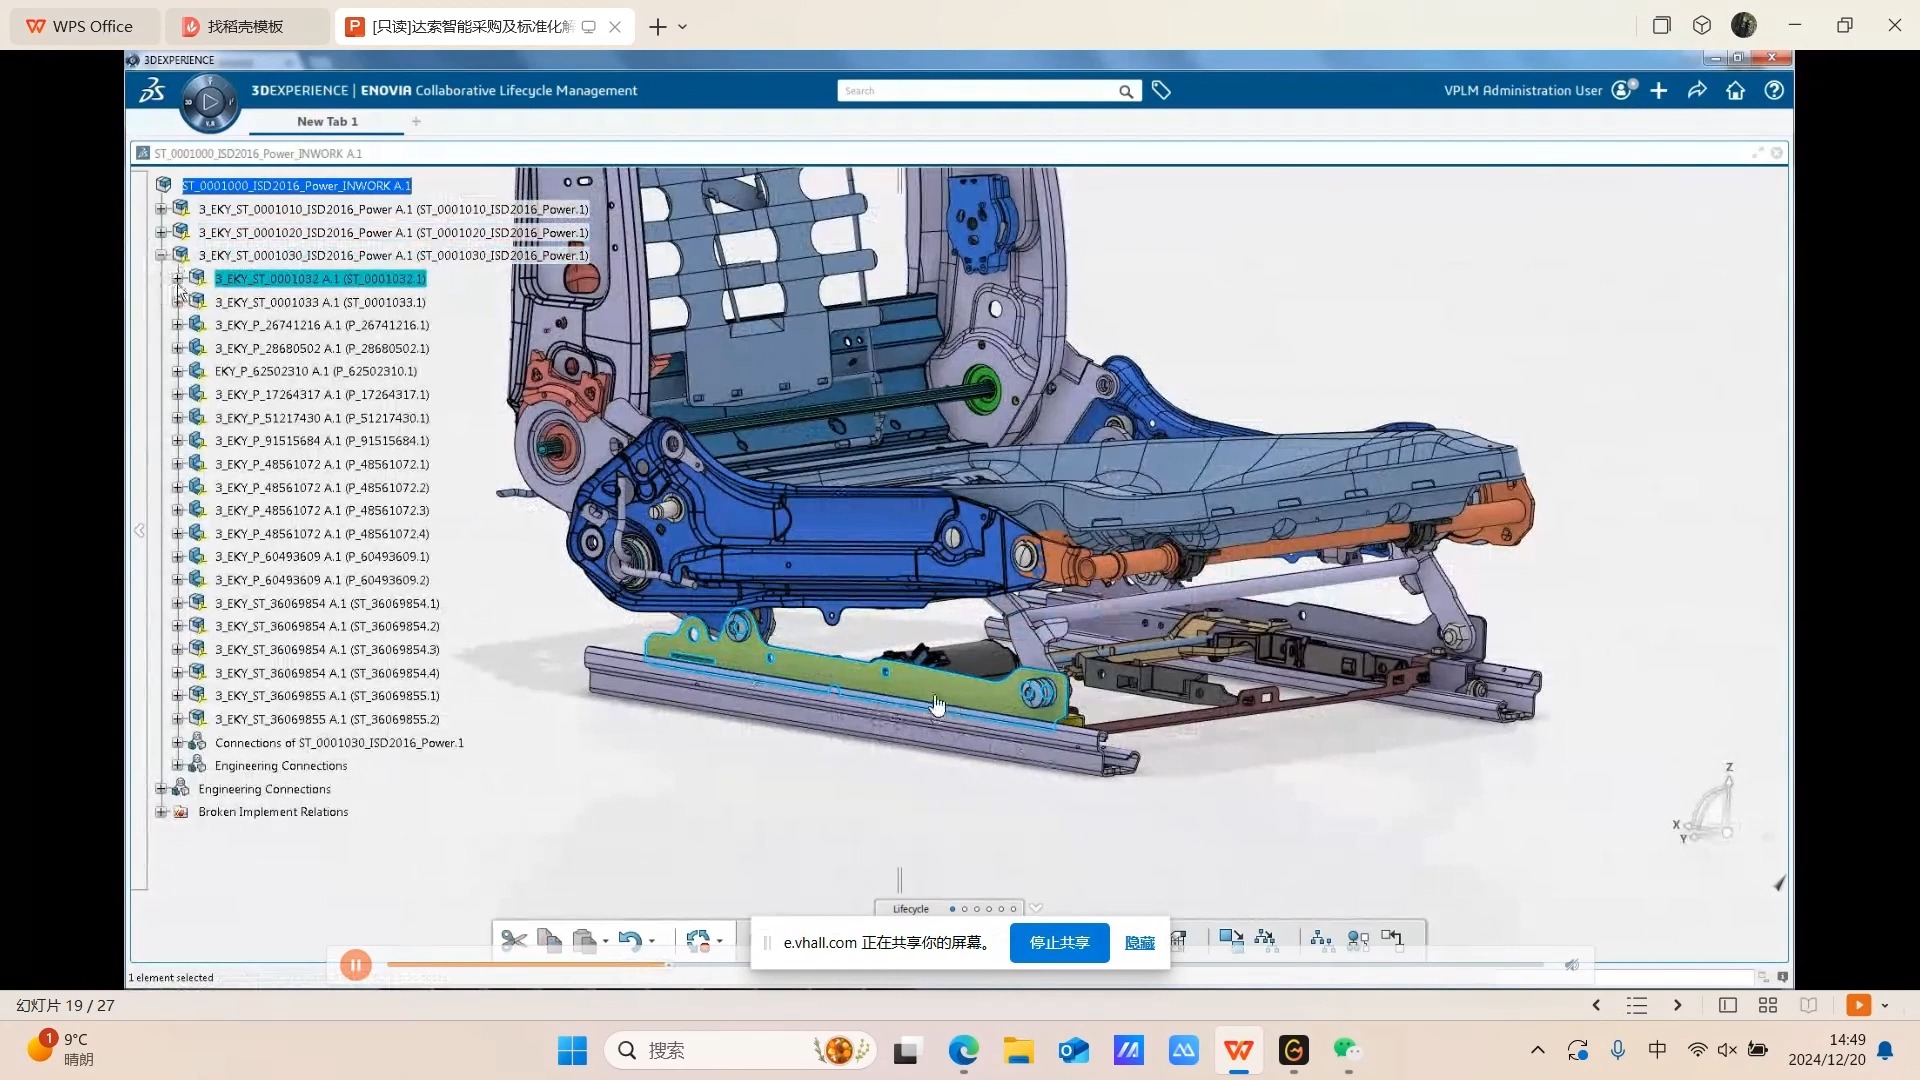Click the search magnifier icon
Image resolution: width=1920 pixels, height=1080 pixels.
pos(1126,92)
